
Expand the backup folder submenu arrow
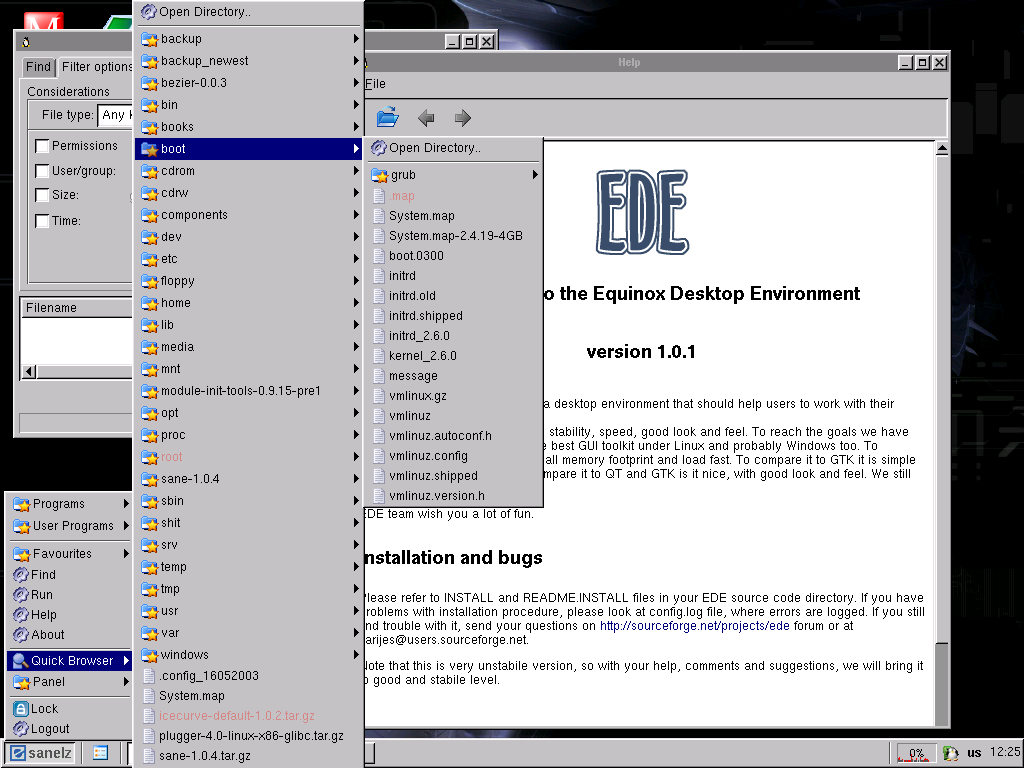[x=356, y=39]
